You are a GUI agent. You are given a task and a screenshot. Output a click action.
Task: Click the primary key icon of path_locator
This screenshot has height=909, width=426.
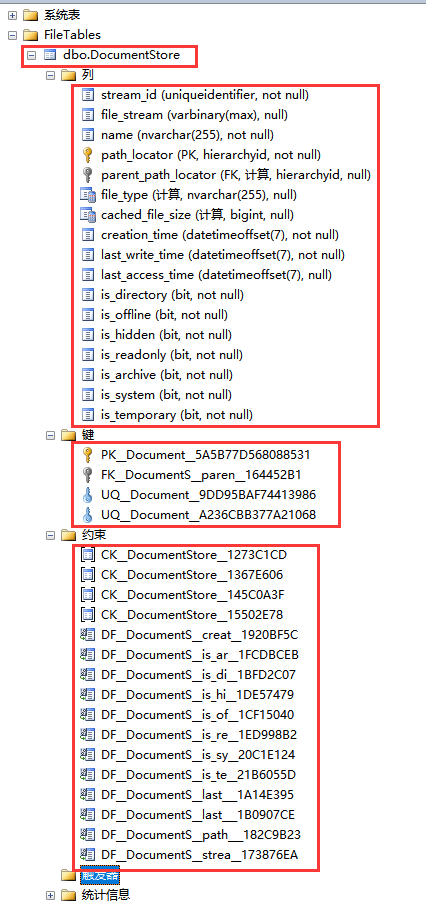tap(88, 155)
